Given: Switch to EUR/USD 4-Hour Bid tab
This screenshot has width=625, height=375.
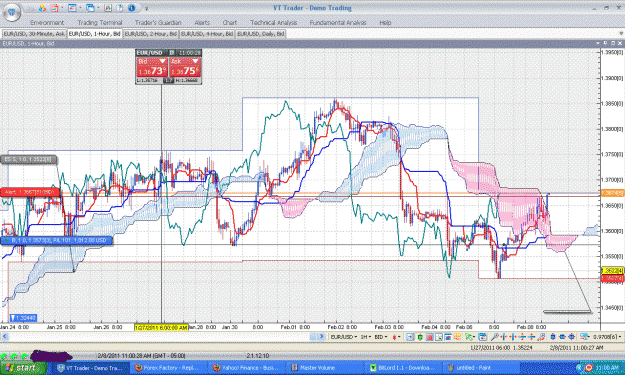Looking at the screenshot, I should click(207, 34).
